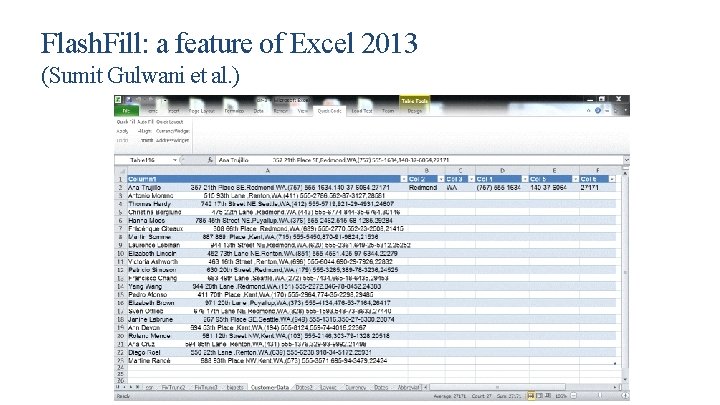Screen dimensions: 720x405
Task: Select column D header
Action: (502, 171)
